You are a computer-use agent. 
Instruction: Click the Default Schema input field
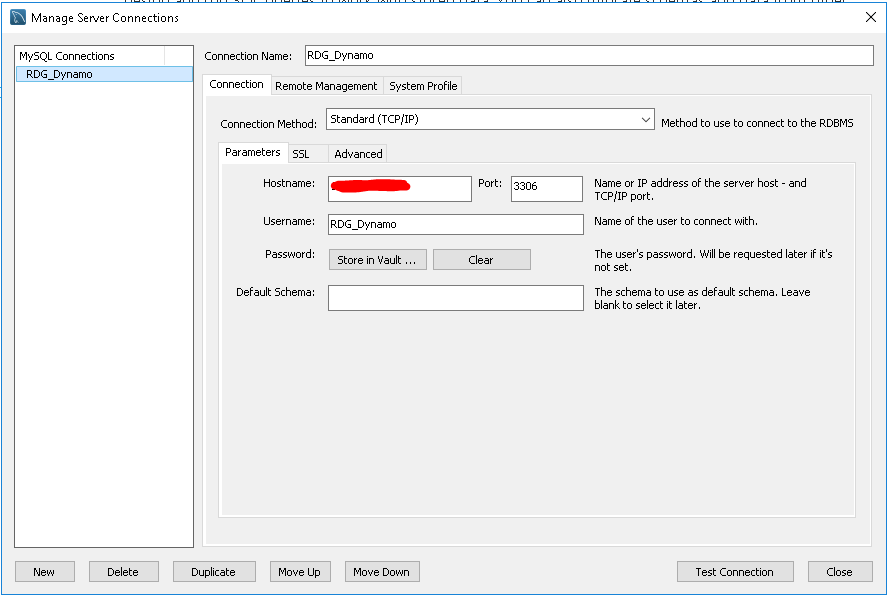pos(456,298)
